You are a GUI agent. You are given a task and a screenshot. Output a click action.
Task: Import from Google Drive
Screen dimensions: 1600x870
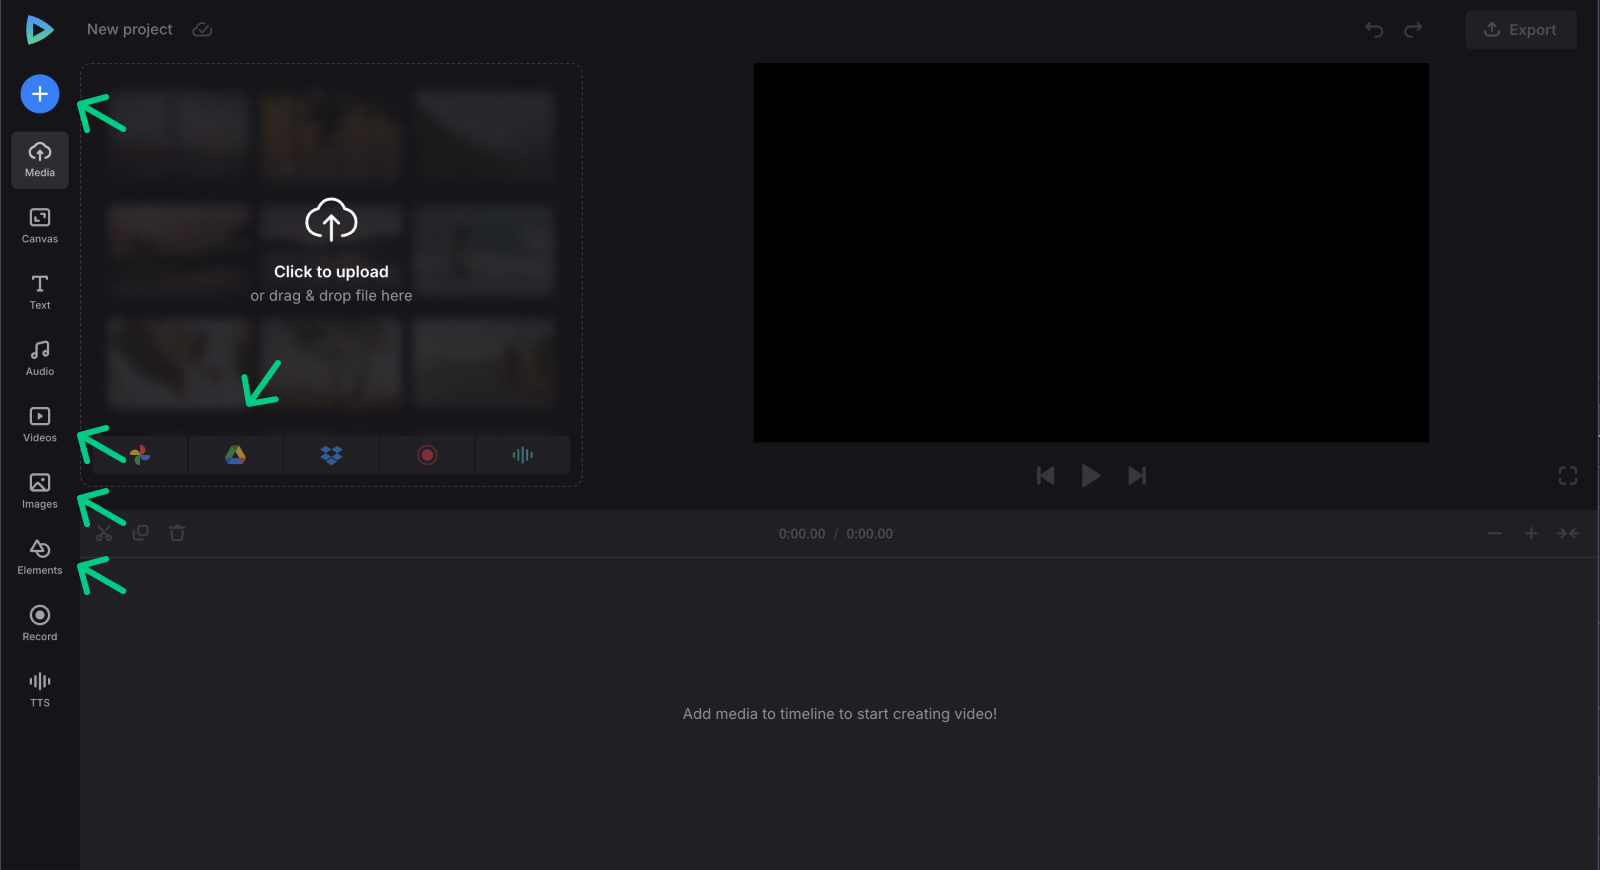click(x=235, y=455)
